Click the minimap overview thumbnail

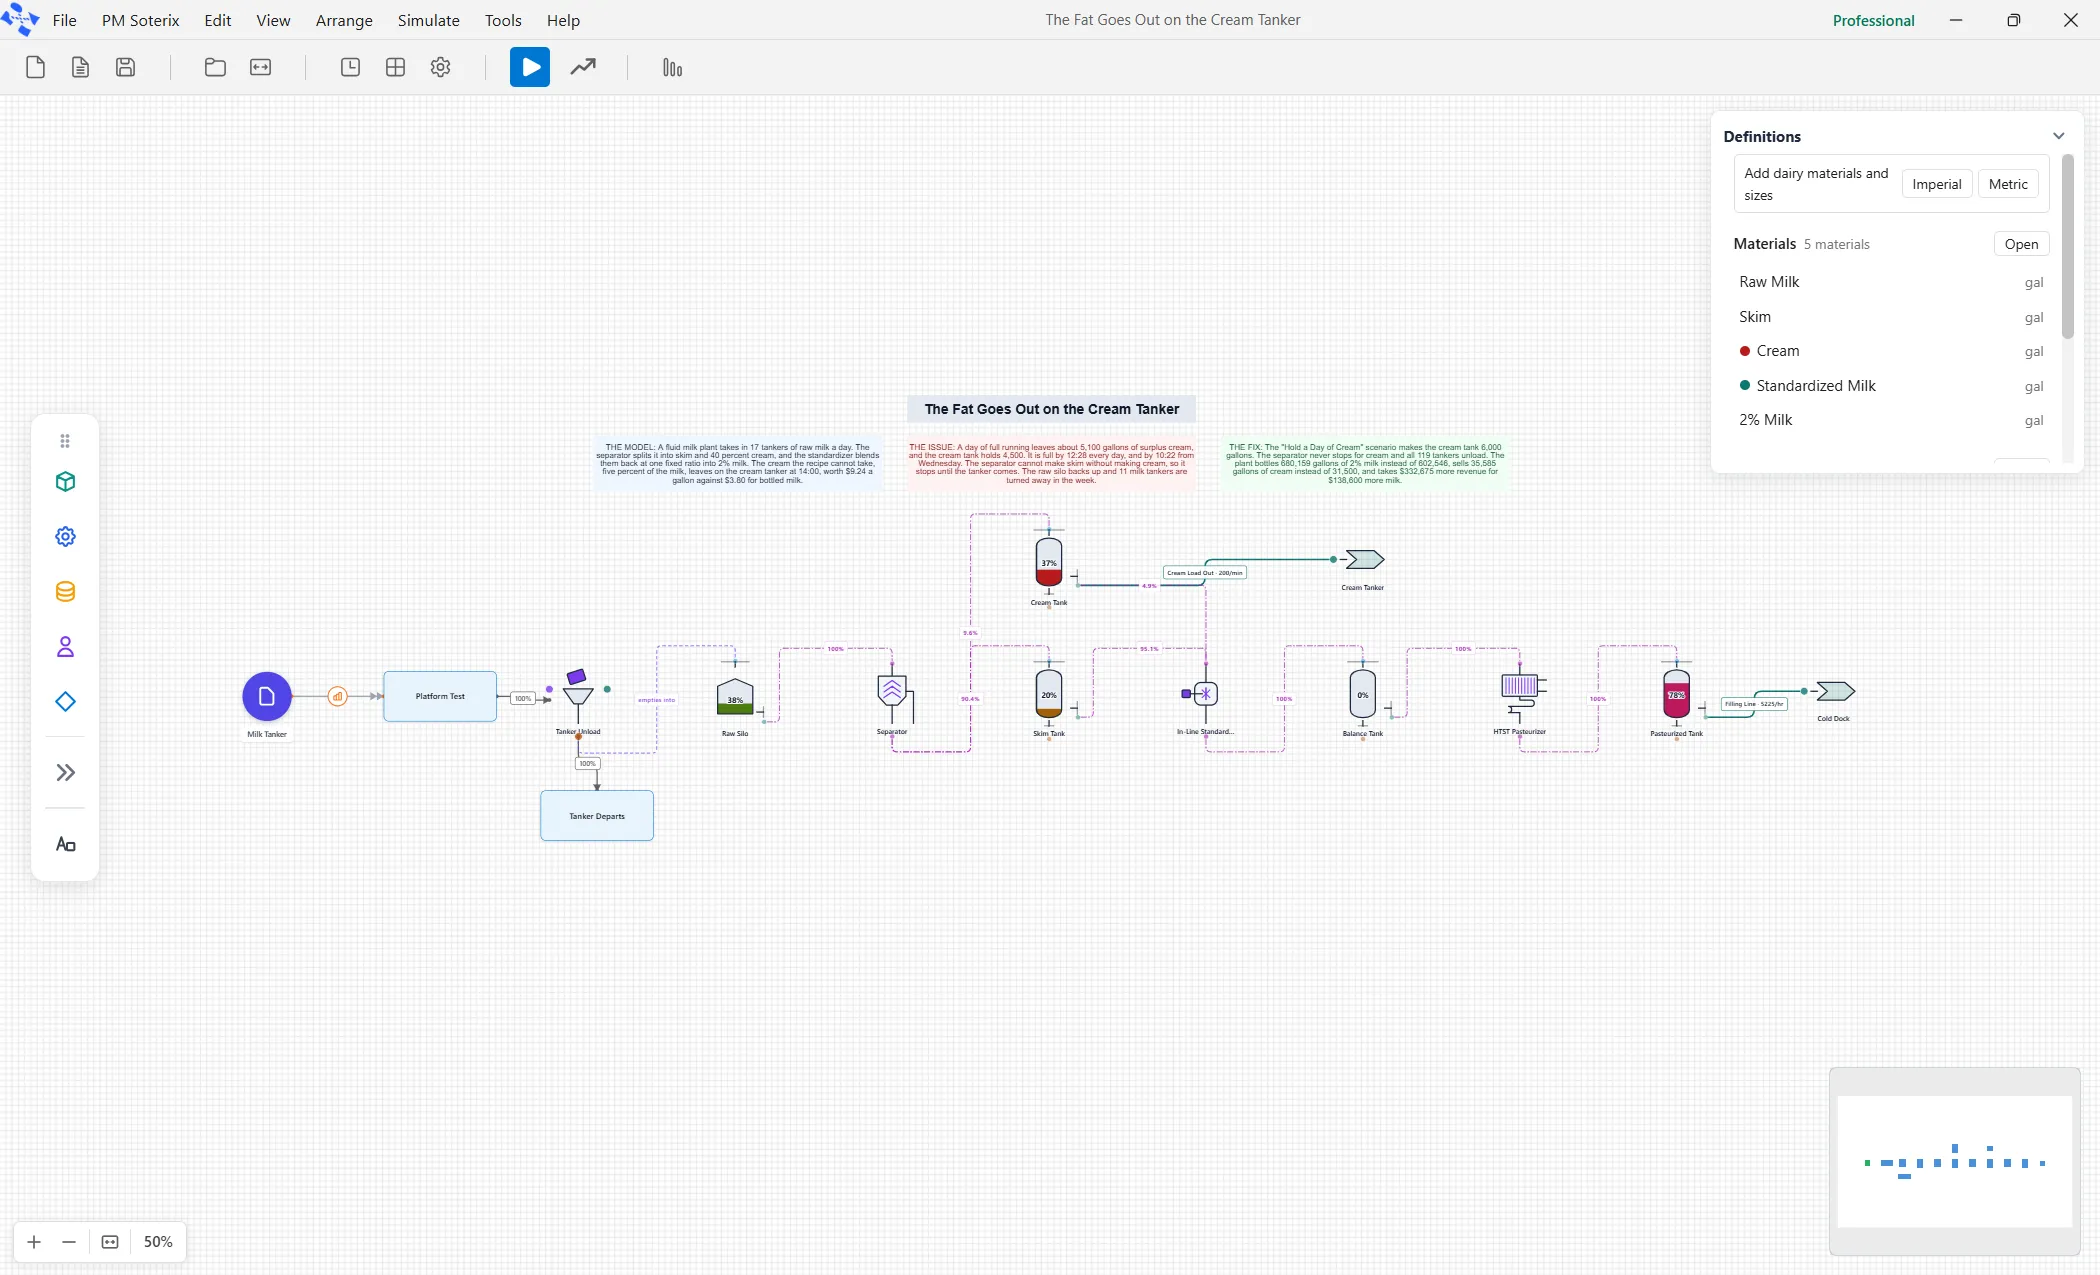1954,1161
